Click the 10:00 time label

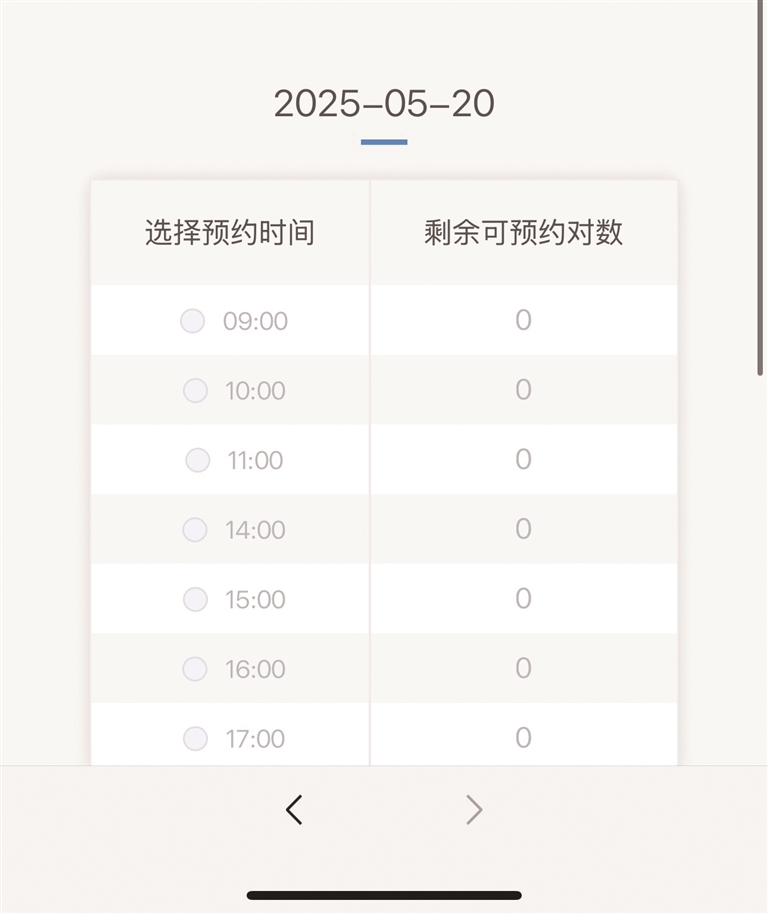click(255, 391)
